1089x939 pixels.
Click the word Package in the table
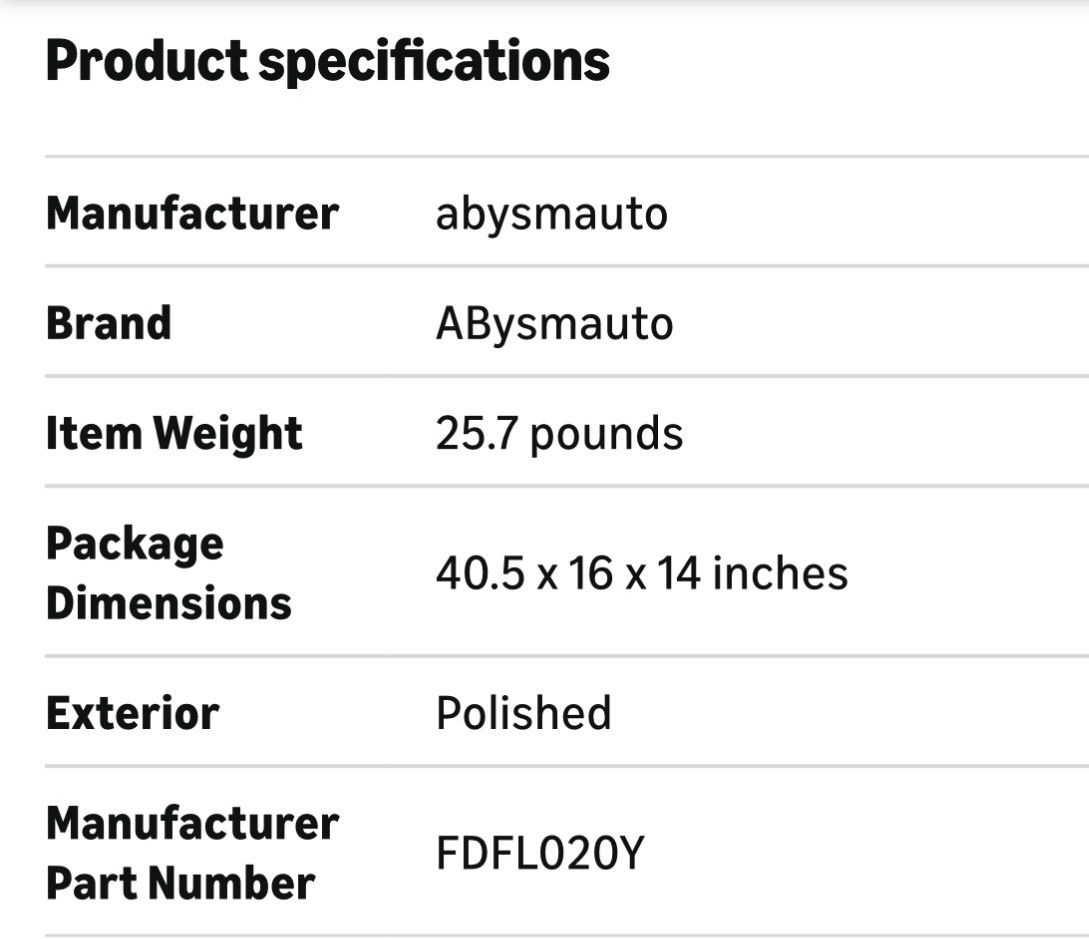[135, 545]
